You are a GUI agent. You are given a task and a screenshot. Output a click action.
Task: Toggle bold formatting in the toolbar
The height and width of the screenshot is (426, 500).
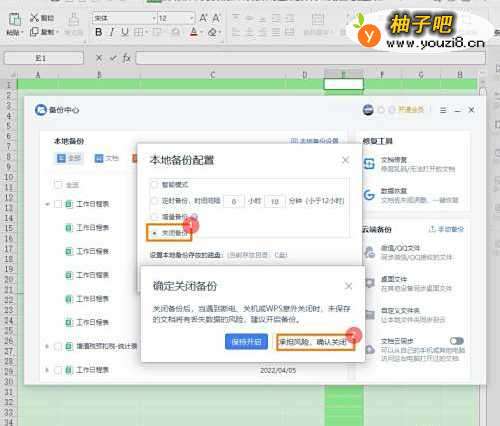(98, 32)
